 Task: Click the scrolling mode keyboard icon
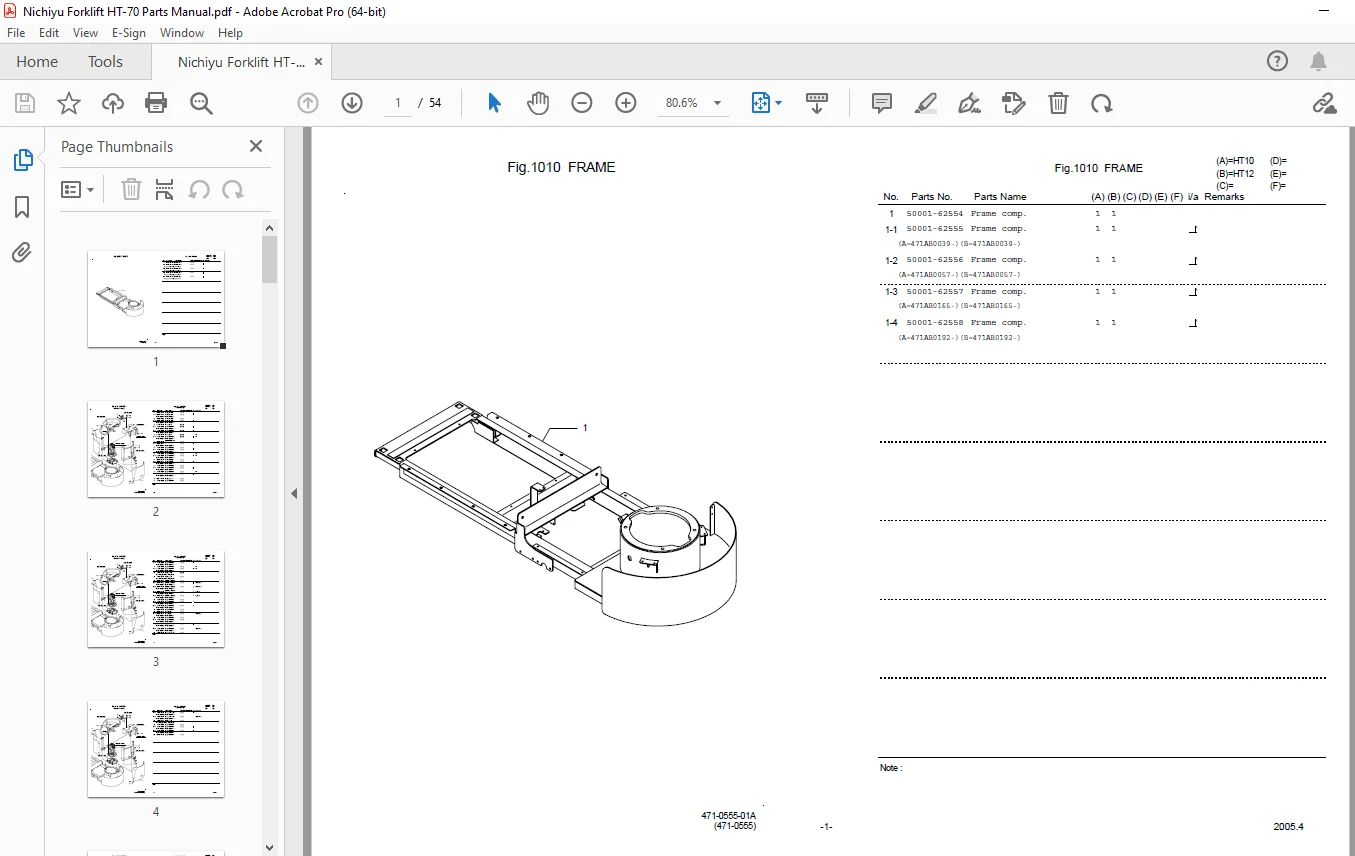817,103
